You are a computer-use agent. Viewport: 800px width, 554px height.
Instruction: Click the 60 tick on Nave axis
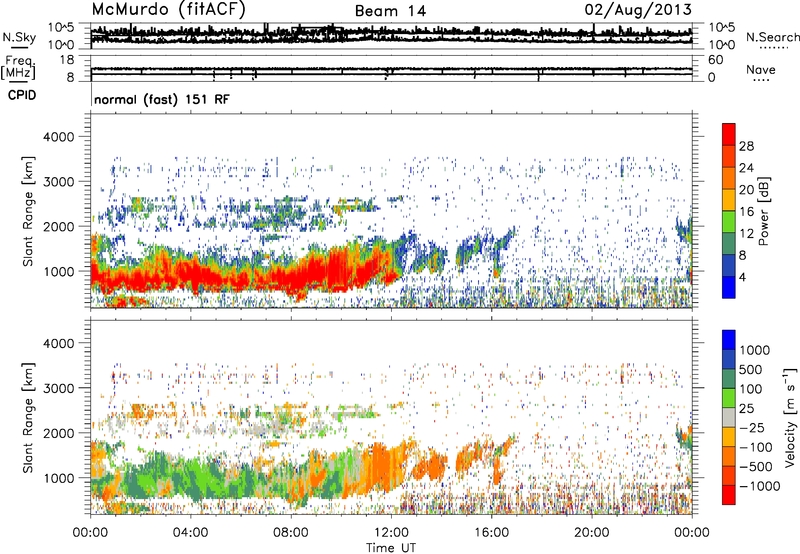tap(716, 60)
